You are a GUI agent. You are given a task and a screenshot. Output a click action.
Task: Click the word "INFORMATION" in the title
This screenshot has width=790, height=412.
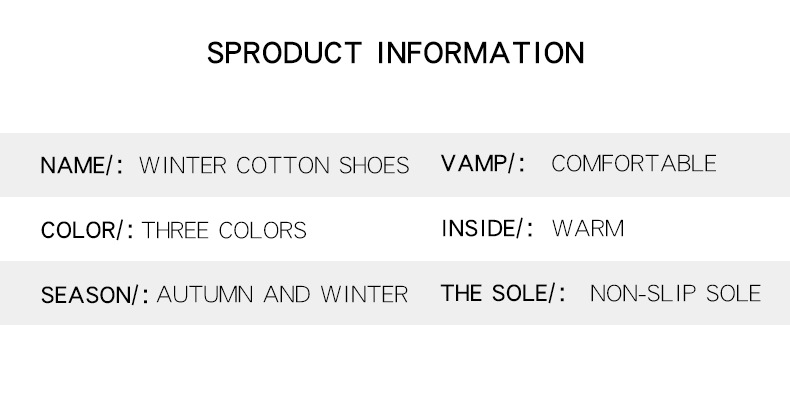click(480, 53)
